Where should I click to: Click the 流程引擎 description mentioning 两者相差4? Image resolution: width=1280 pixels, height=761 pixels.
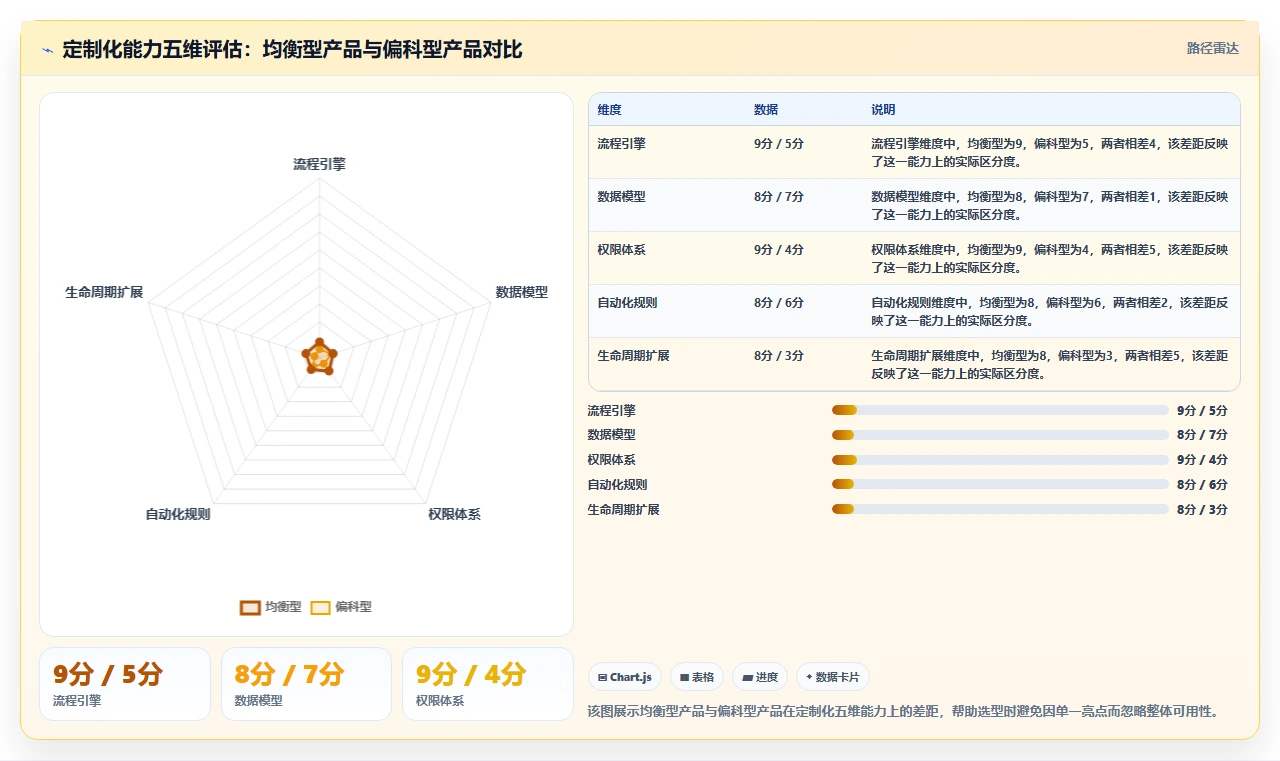[1050, 152]
